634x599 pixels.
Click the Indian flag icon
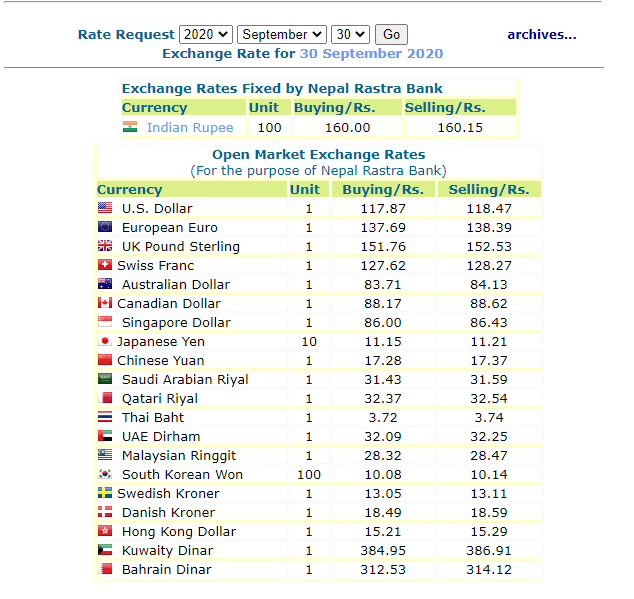coord(130,127)
